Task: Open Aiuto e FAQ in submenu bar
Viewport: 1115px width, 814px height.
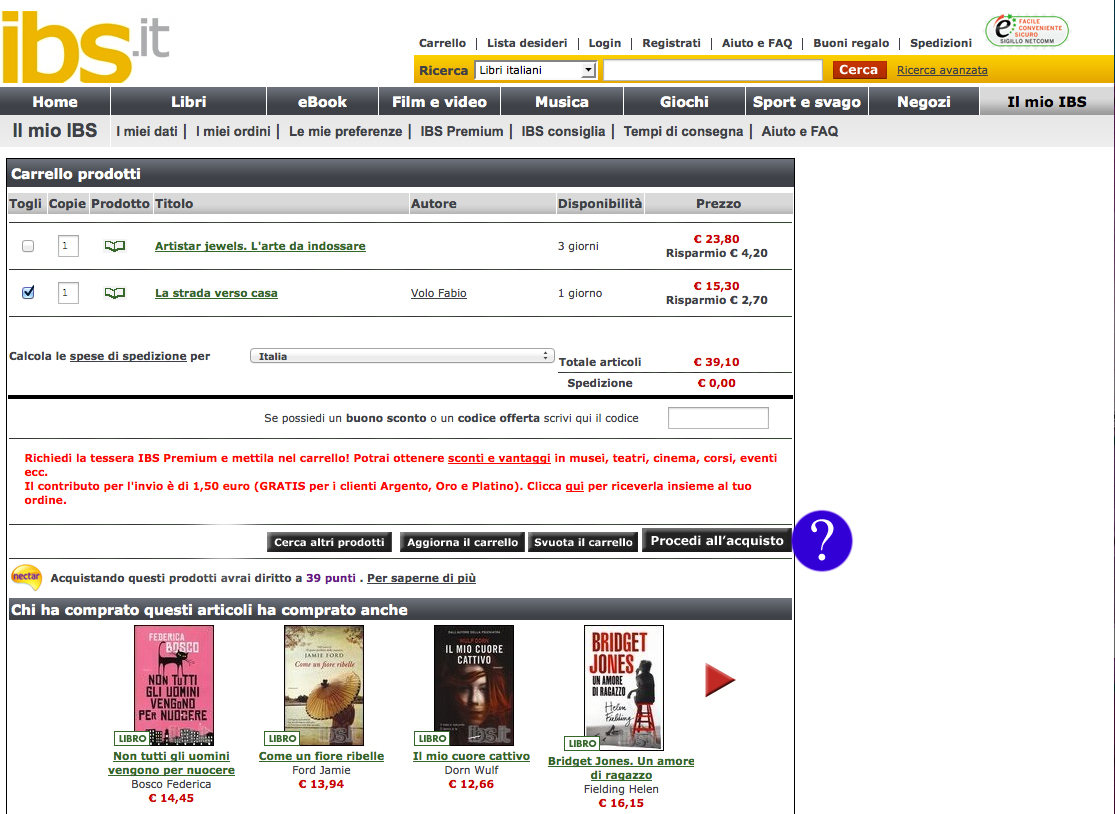Action: pos(800,132)
